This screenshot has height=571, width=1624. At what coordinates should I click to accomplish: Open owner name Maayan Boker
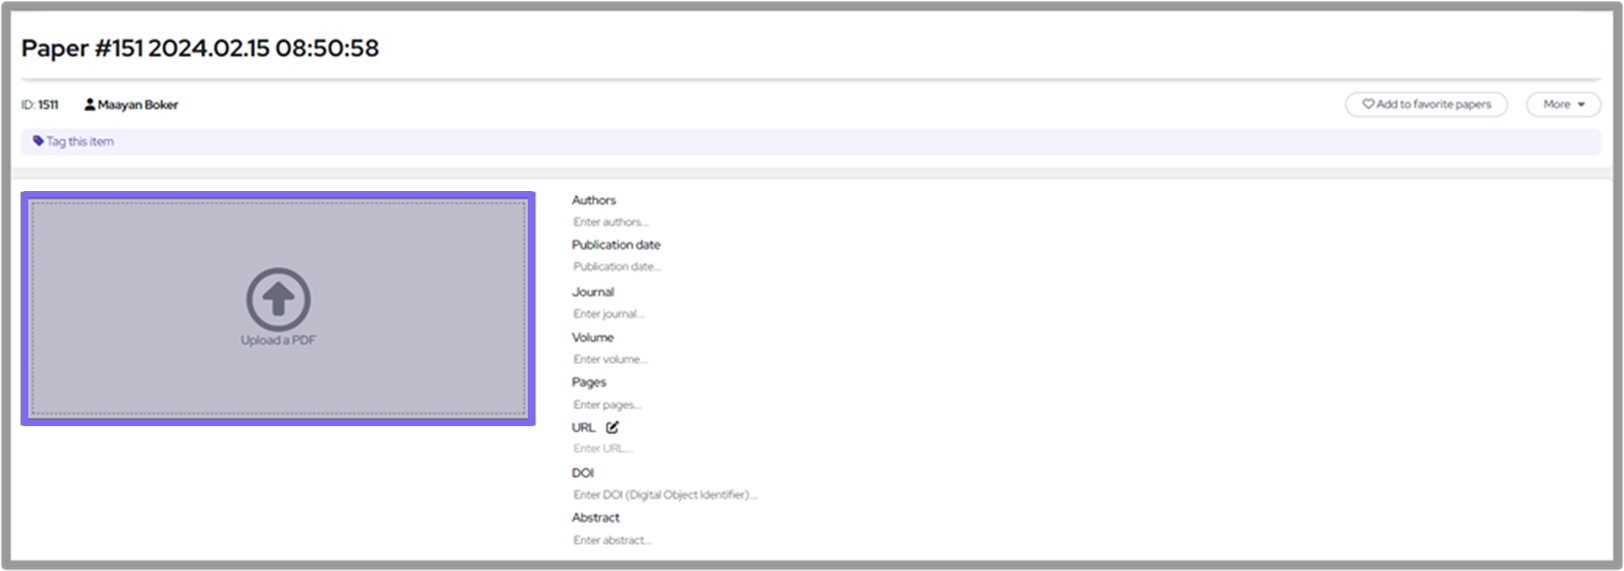click(138, 104)
